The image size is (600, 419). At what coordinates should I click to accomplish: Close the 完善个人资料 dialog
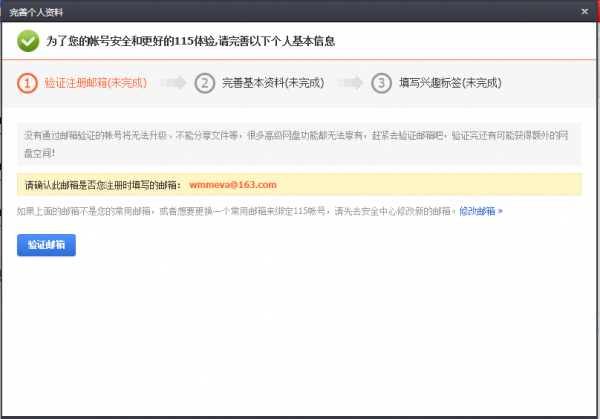click(x=584, y=11)
